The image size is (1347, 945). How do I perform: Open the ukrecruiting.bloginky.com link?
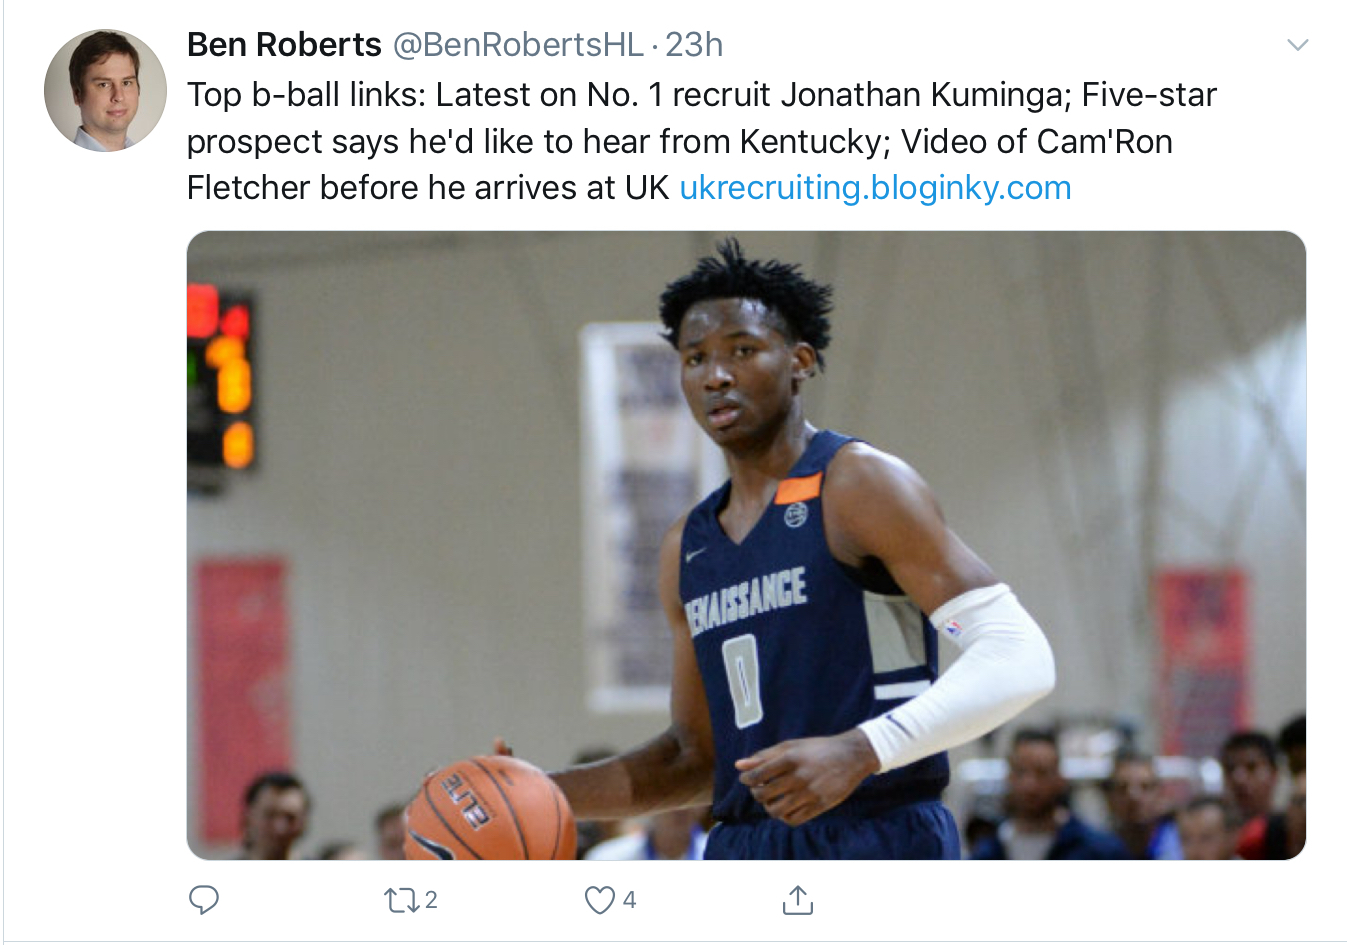875,188
